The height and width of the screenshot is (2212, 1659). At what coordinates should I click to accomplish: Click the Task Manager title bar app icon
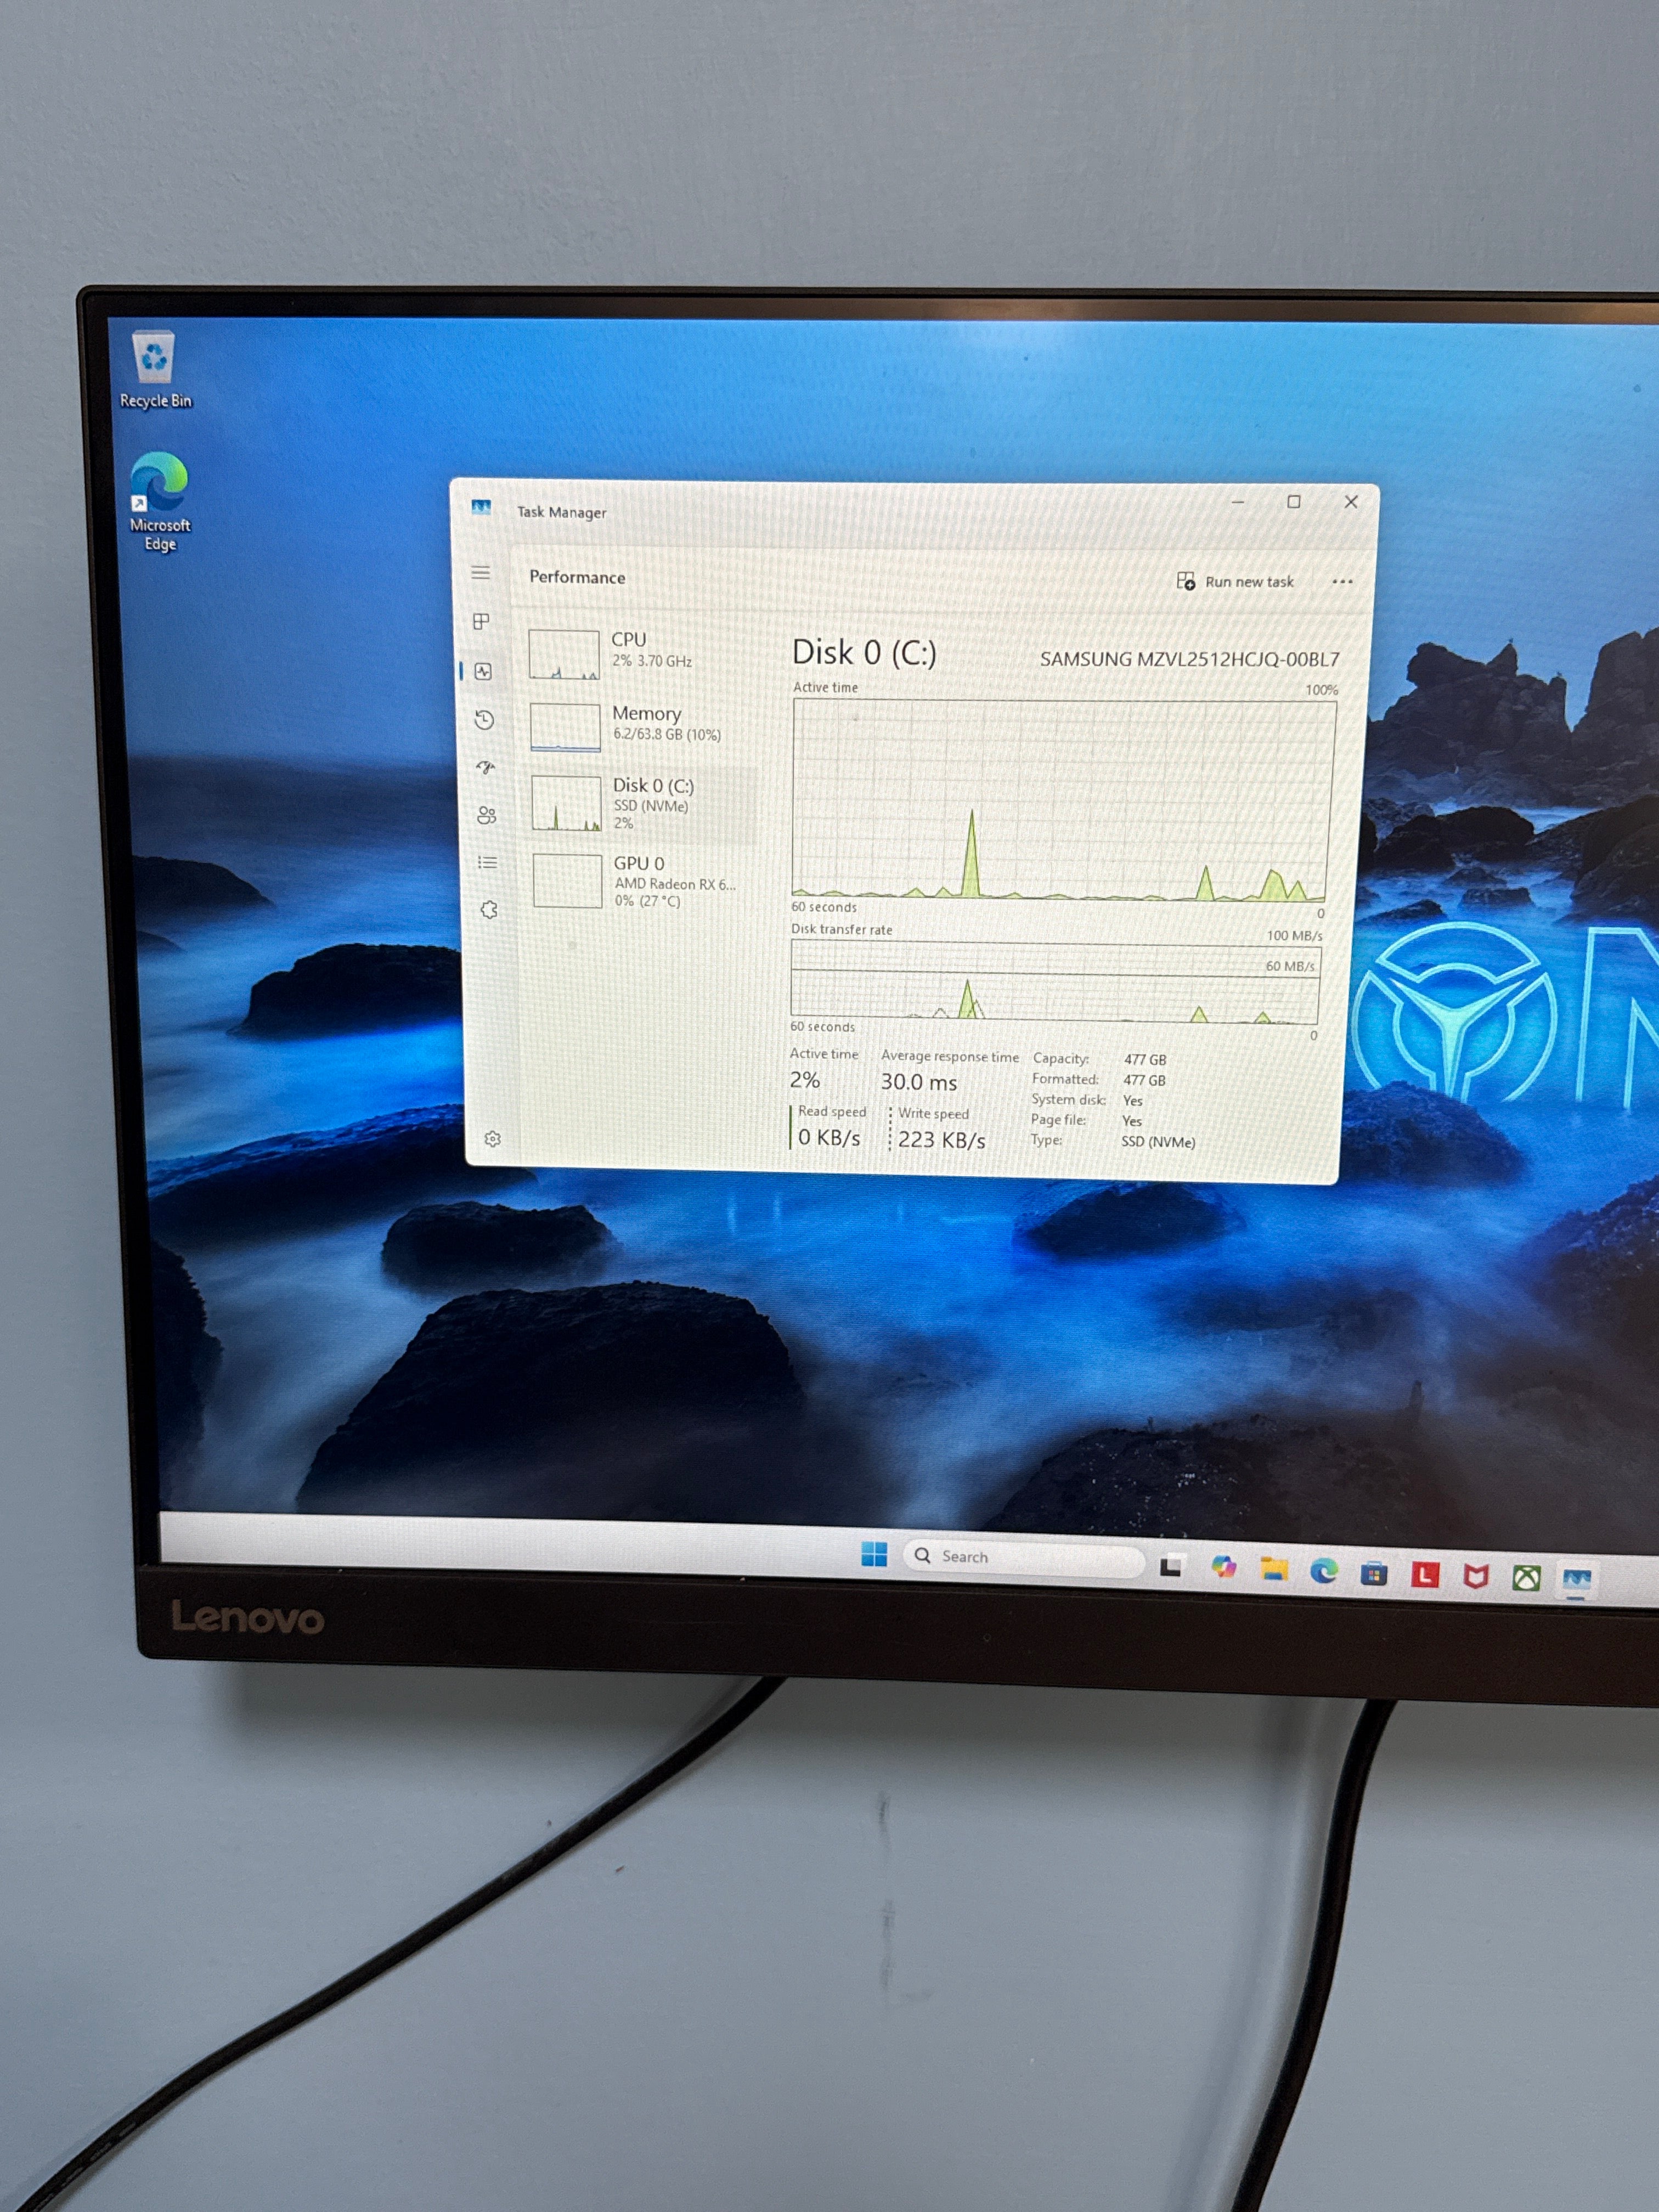click(481, 507)
